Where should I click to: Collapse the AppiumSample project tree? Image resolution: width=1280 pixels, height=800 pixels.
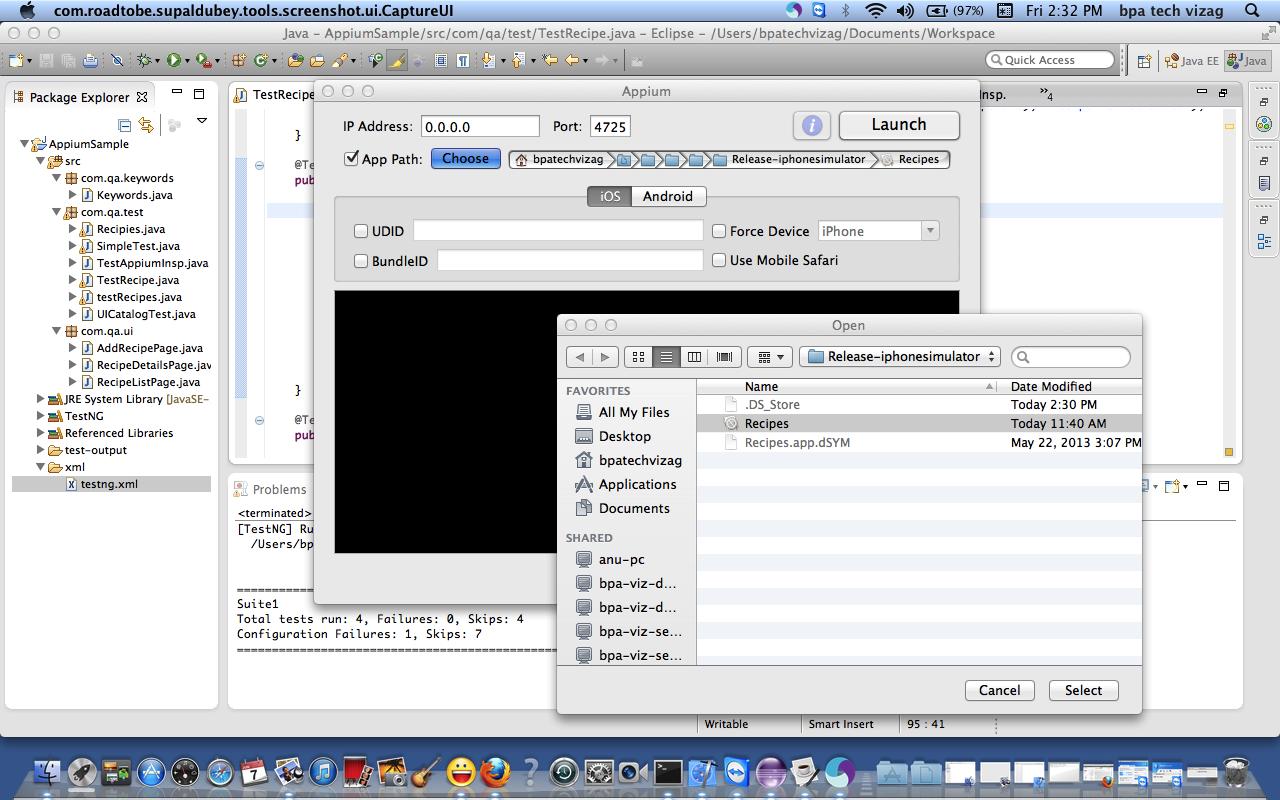[x=25, y=144]
